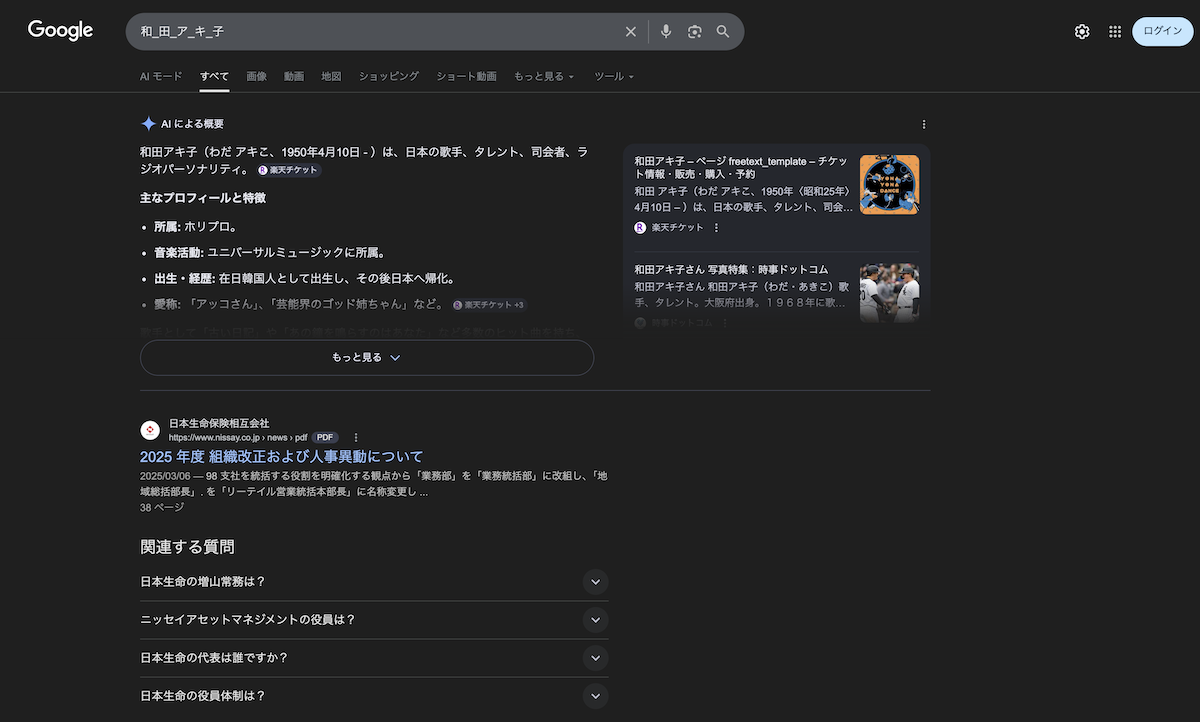Screen dimensions: 1200x722
Task: Open Google Lens image search
Action: pos(695,32)
